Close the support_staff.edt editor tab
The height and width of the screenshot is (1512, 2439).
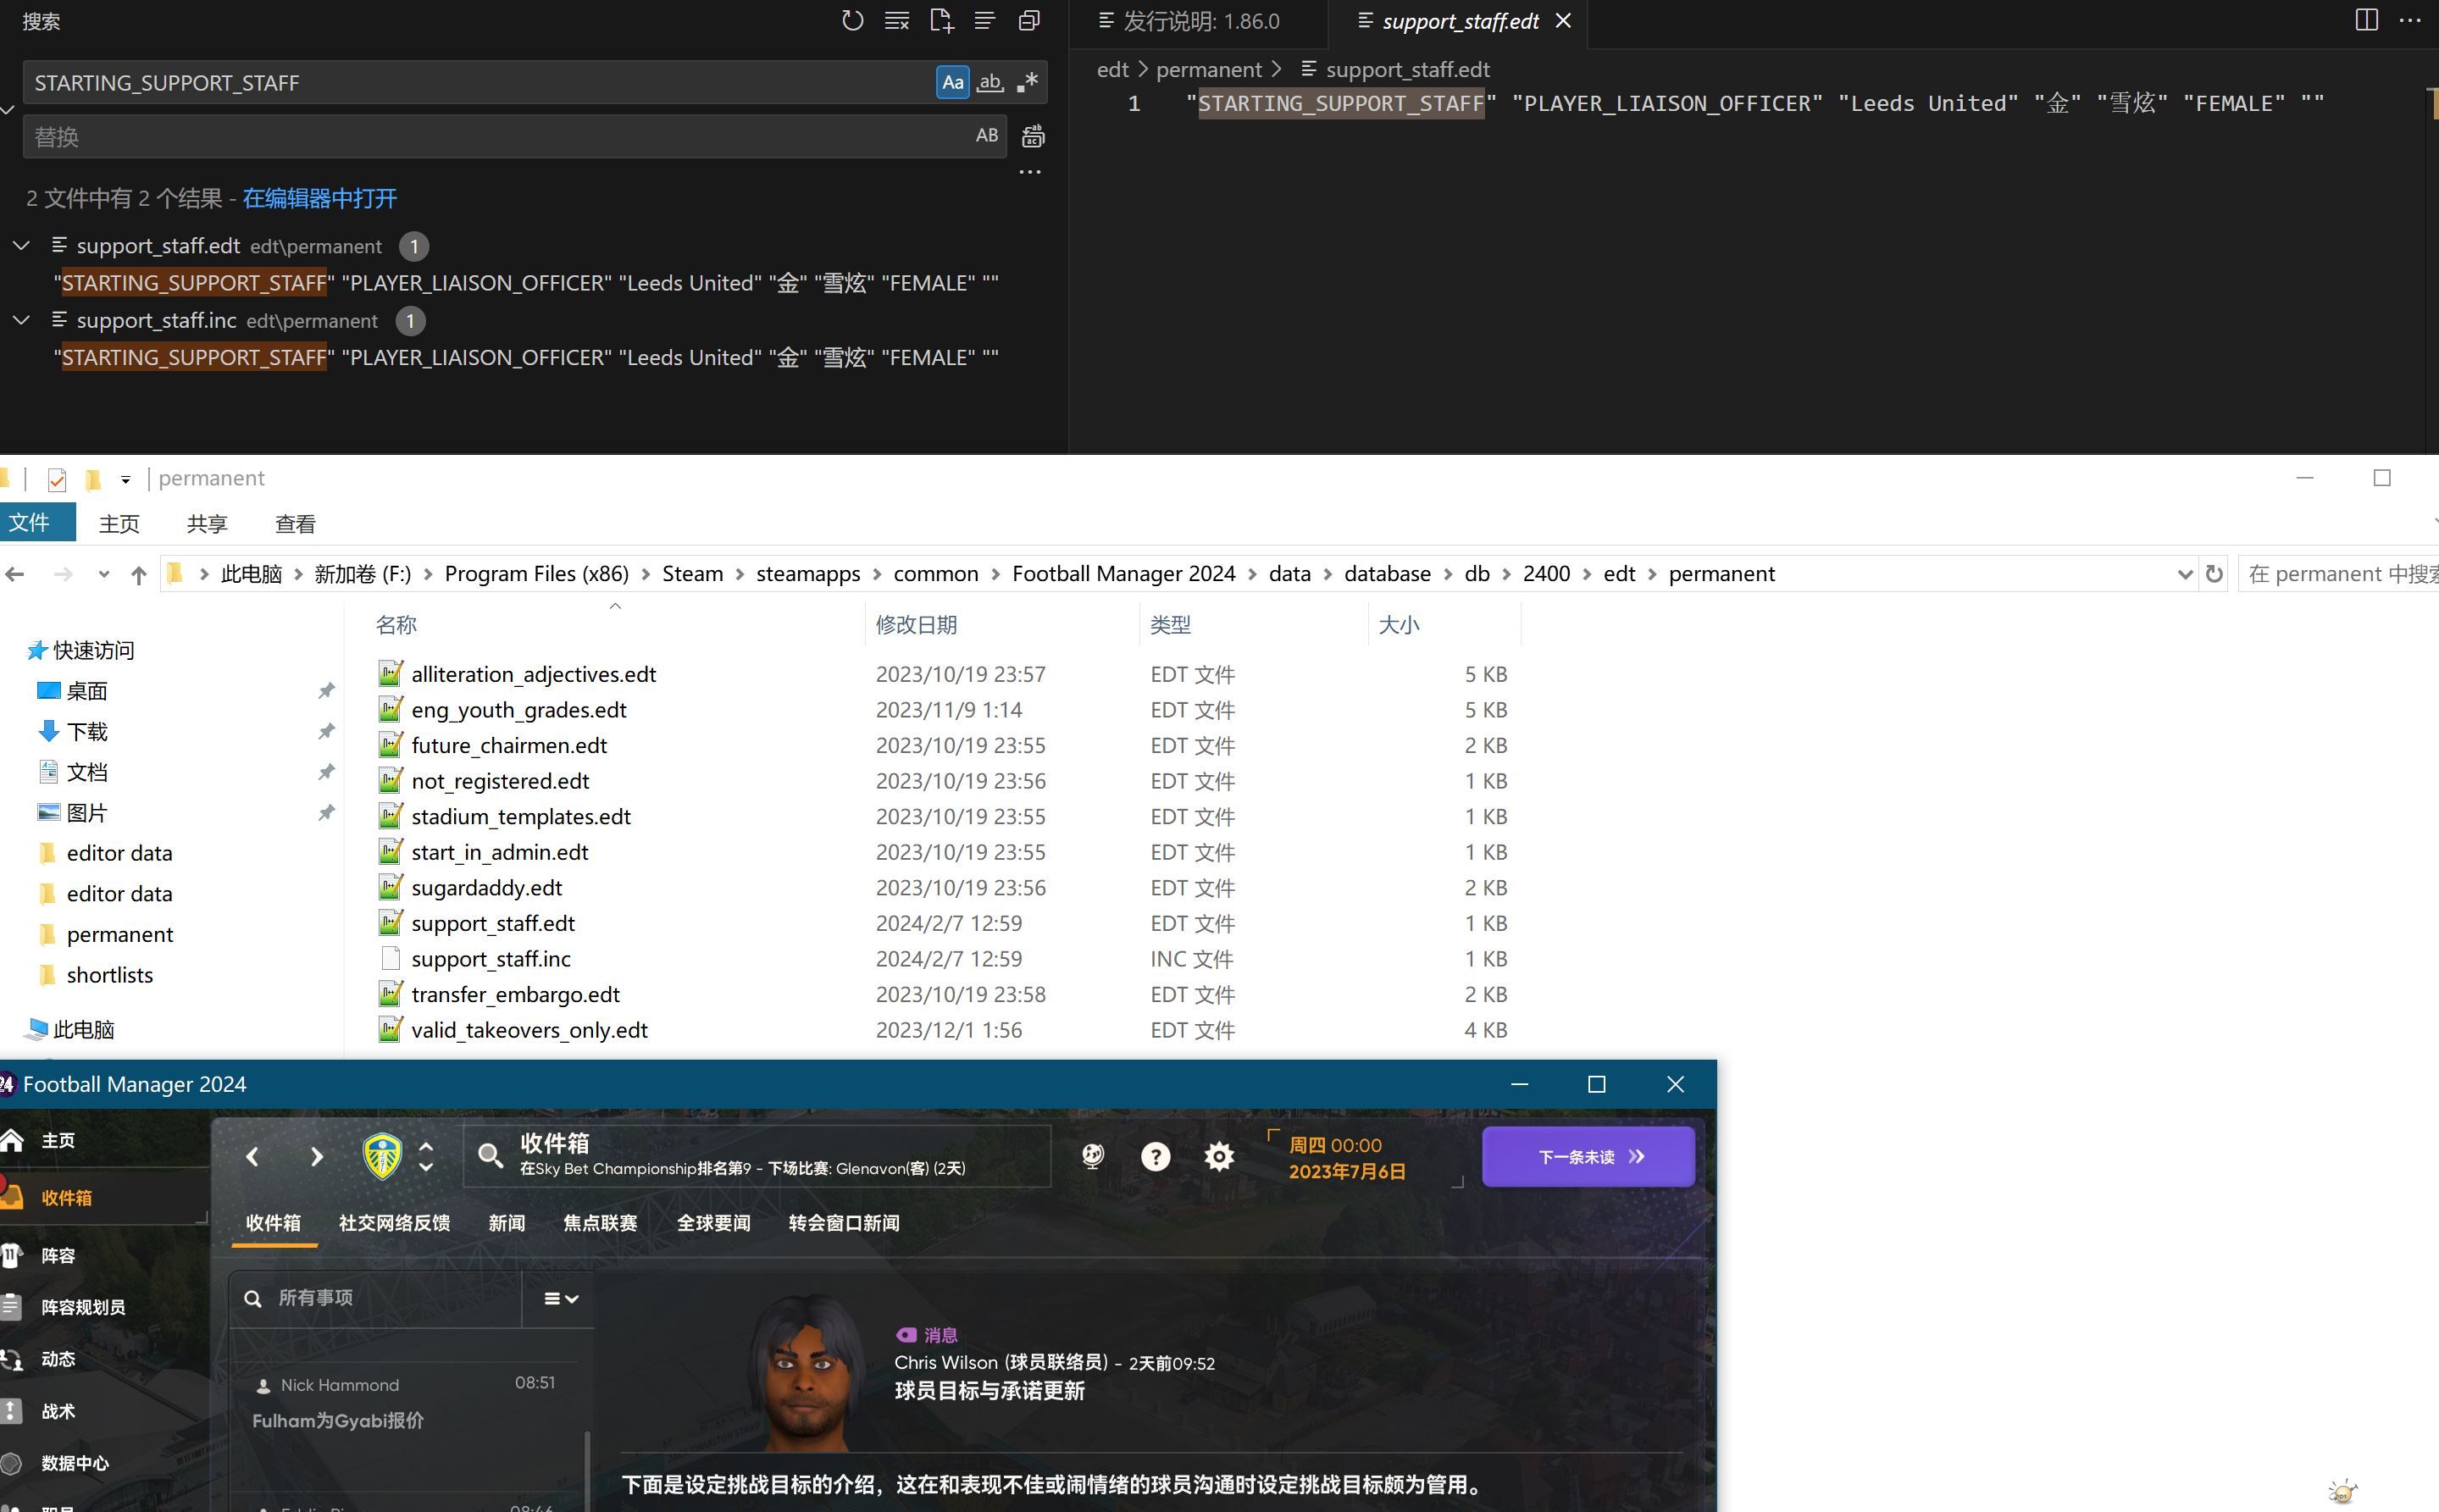(1563, 21)
